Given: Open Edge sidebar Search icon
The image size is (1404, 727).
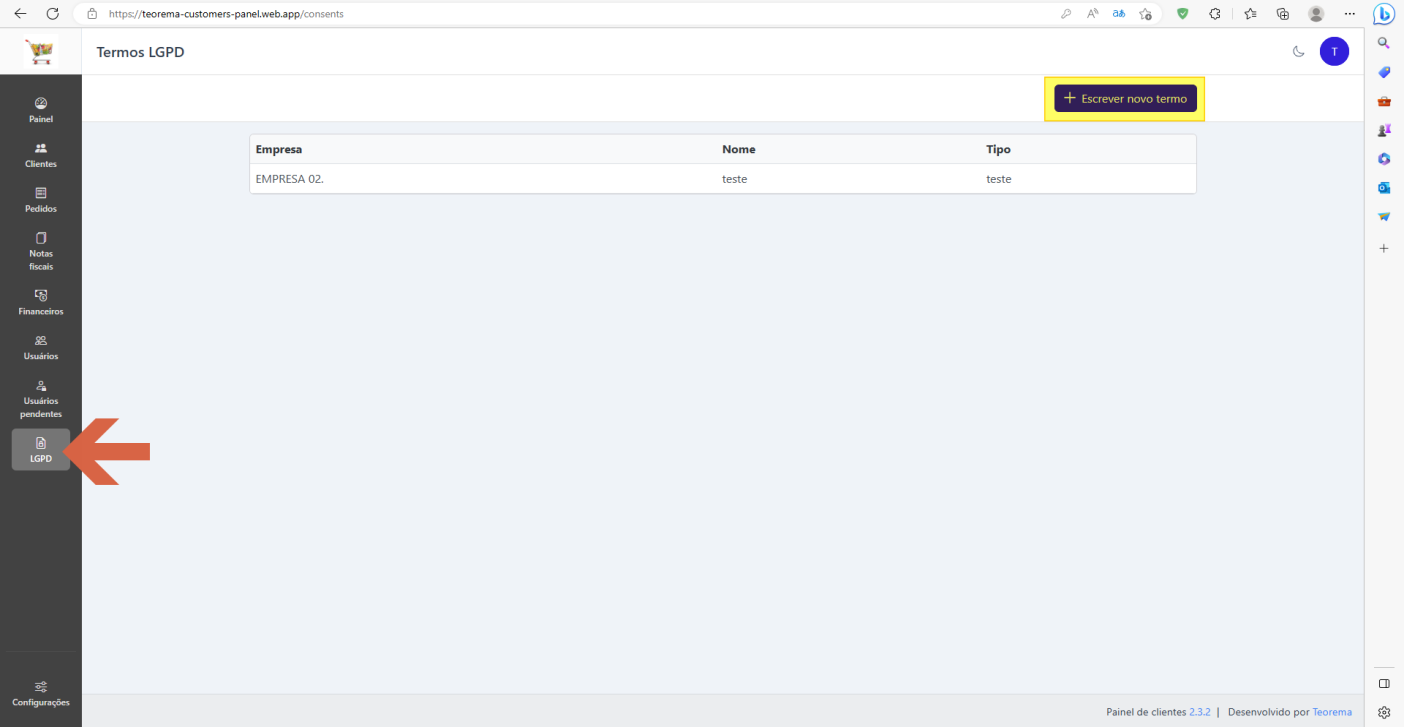Looking at the screenshot, I should [x=1384, y=43].
